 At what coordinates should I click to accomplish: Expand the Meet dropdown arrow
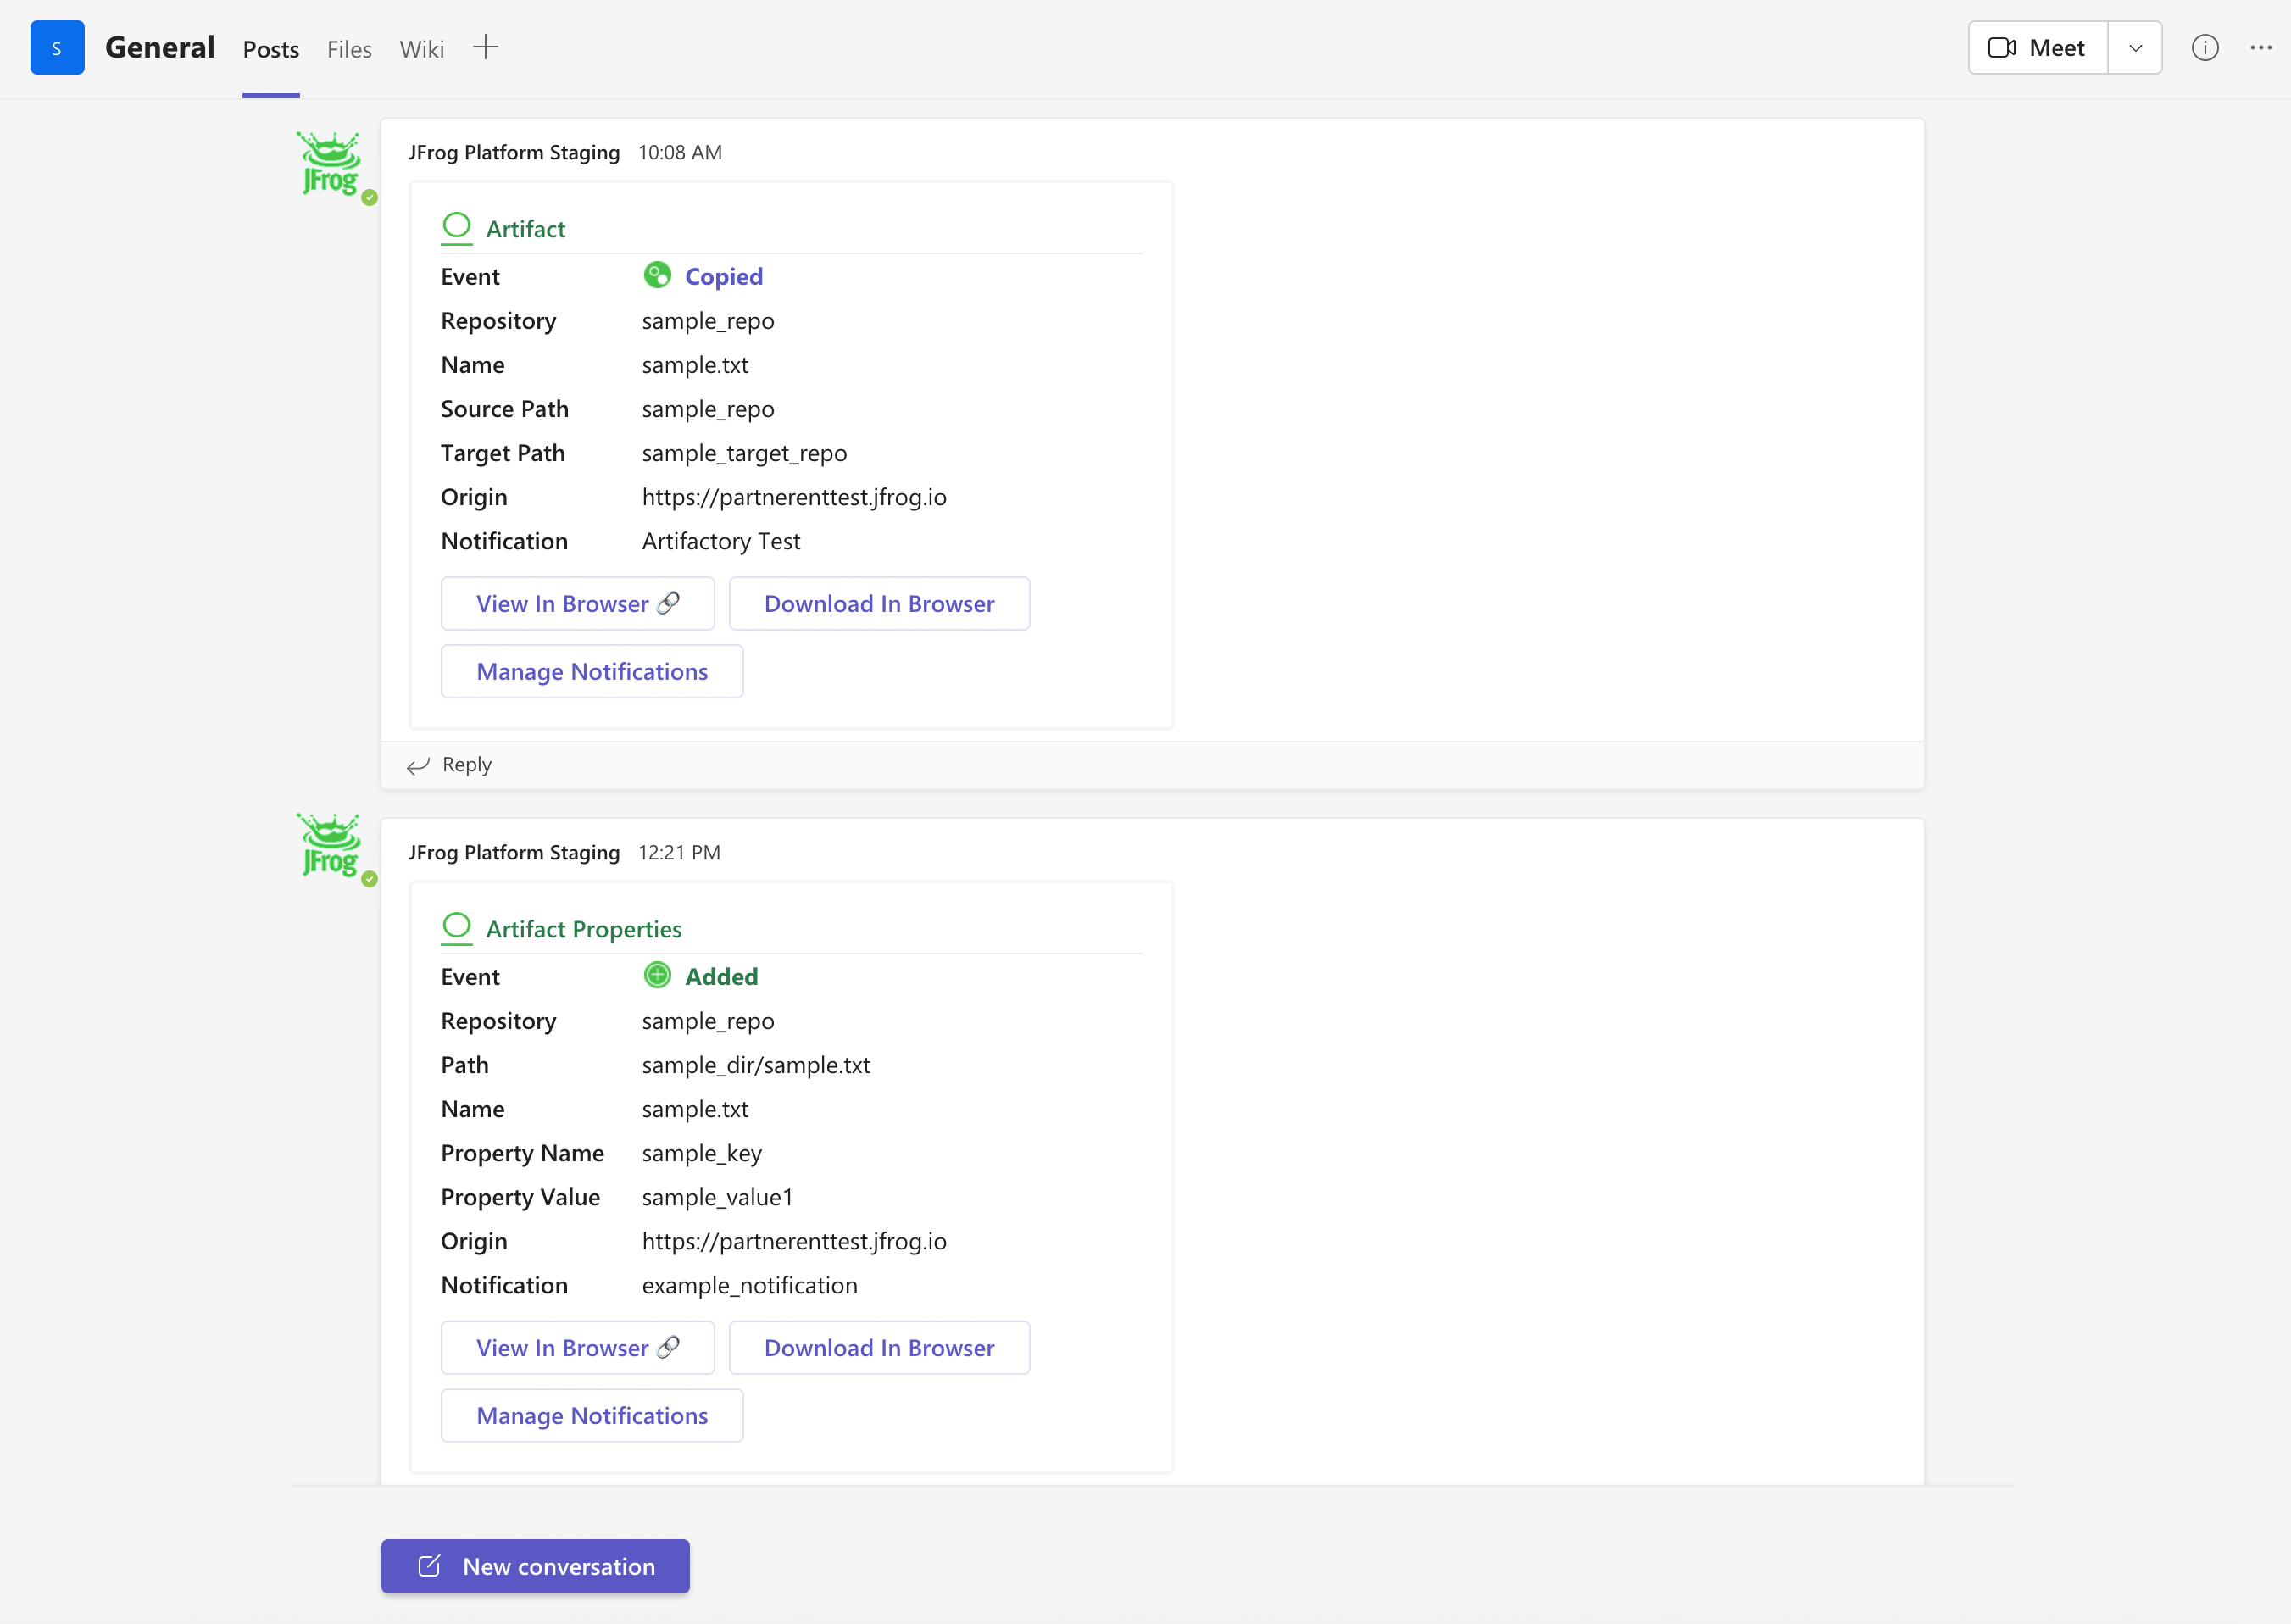click(x=2135, y=48)
